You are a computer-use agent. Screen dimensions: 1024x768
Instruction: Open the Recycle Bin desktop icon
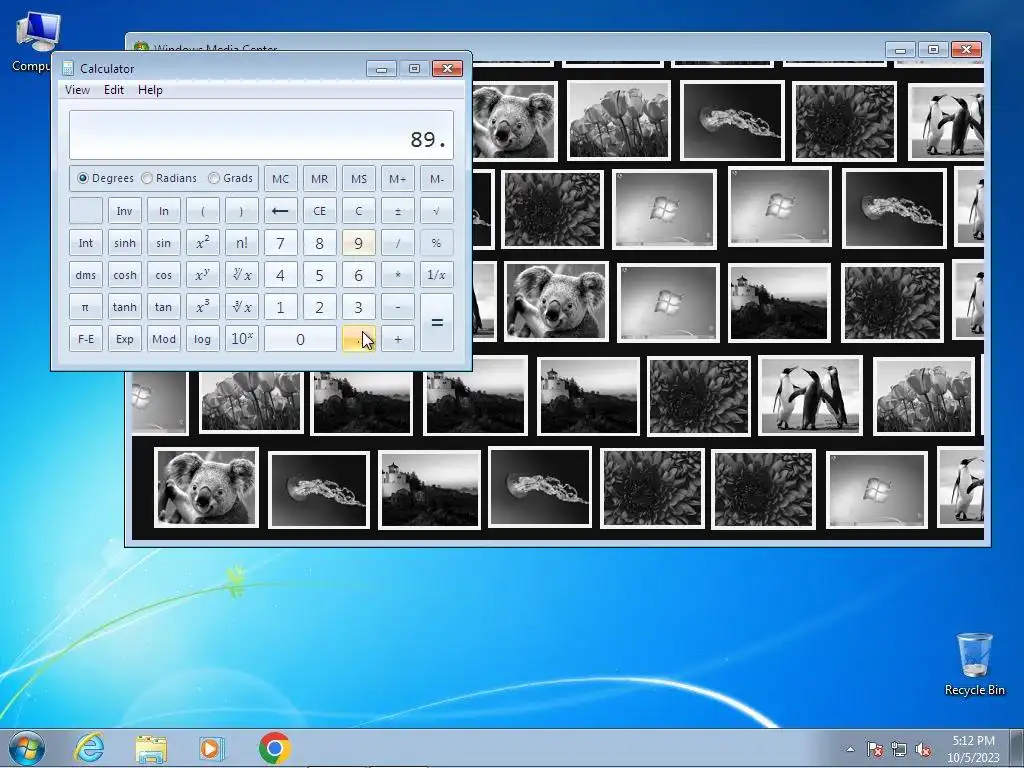point(974,664)
